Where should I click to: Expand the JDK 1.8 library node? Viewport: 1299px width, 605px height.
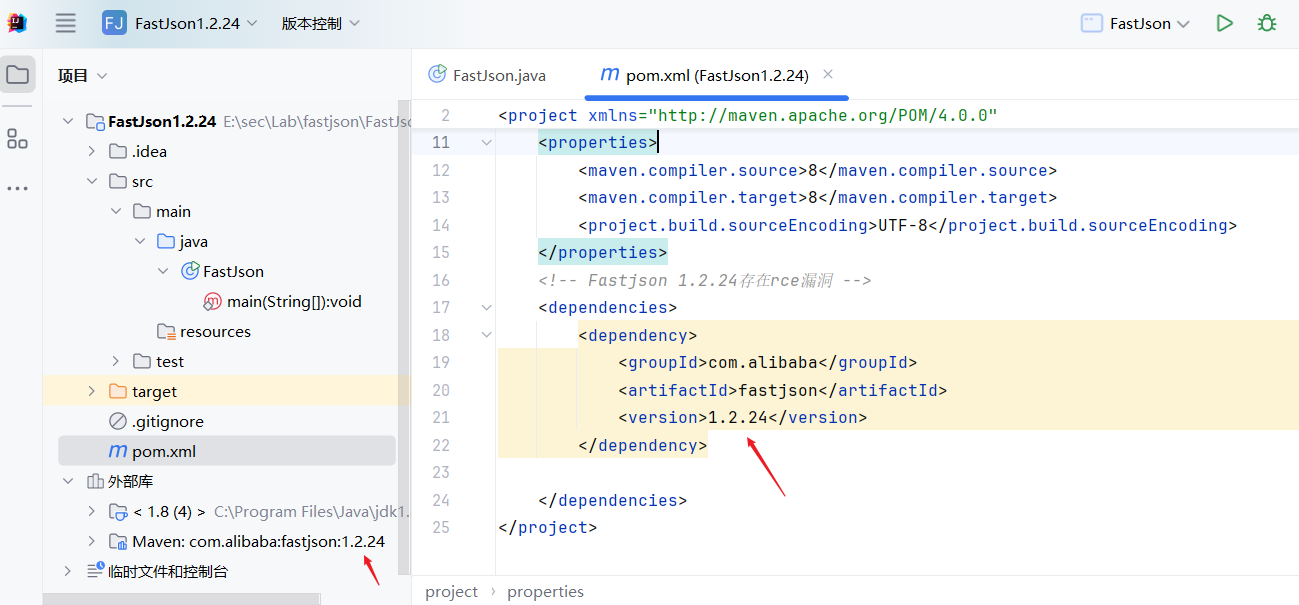pos(92,511)
